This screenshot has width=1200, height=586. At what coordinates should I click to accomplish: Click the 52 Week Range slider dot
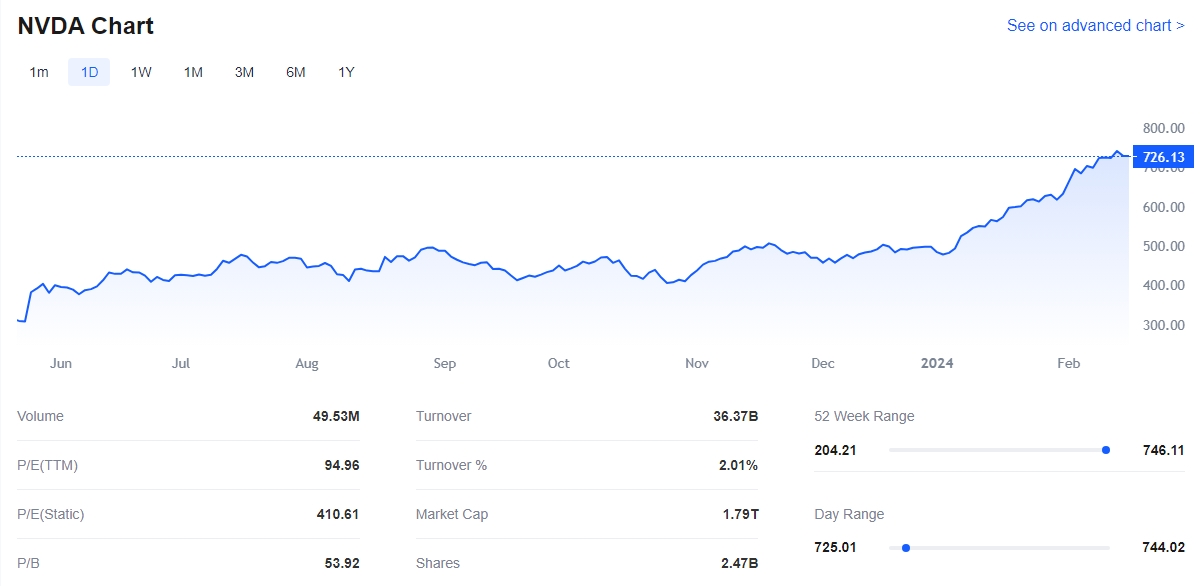pyautogui.click(x=1105, y=450)
